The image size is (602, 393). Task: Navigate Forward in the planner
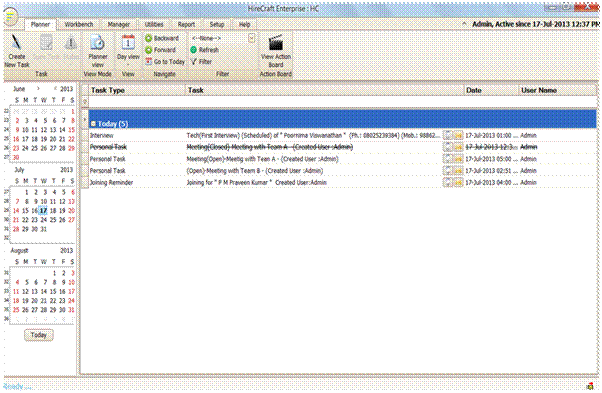tap(160, 50)
